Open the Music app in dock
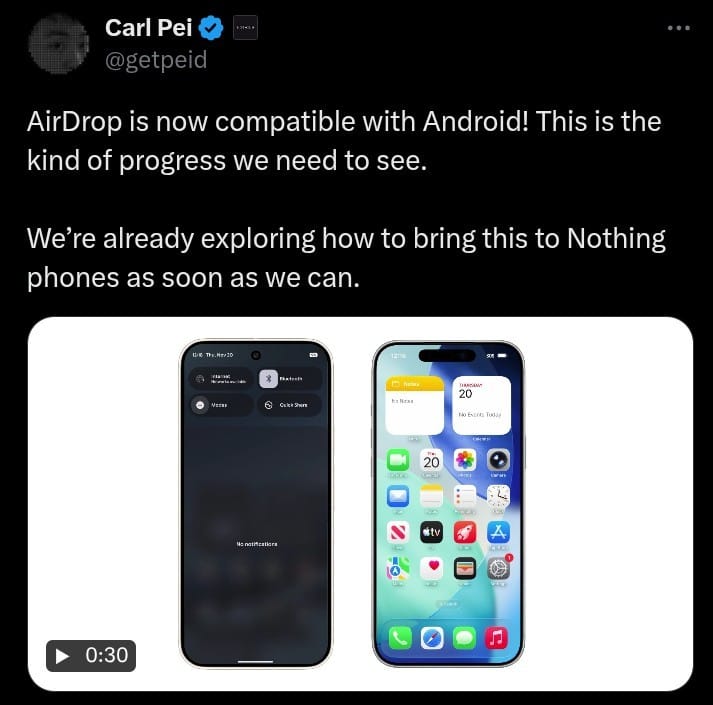713x705 pixels. click(497, 638)
